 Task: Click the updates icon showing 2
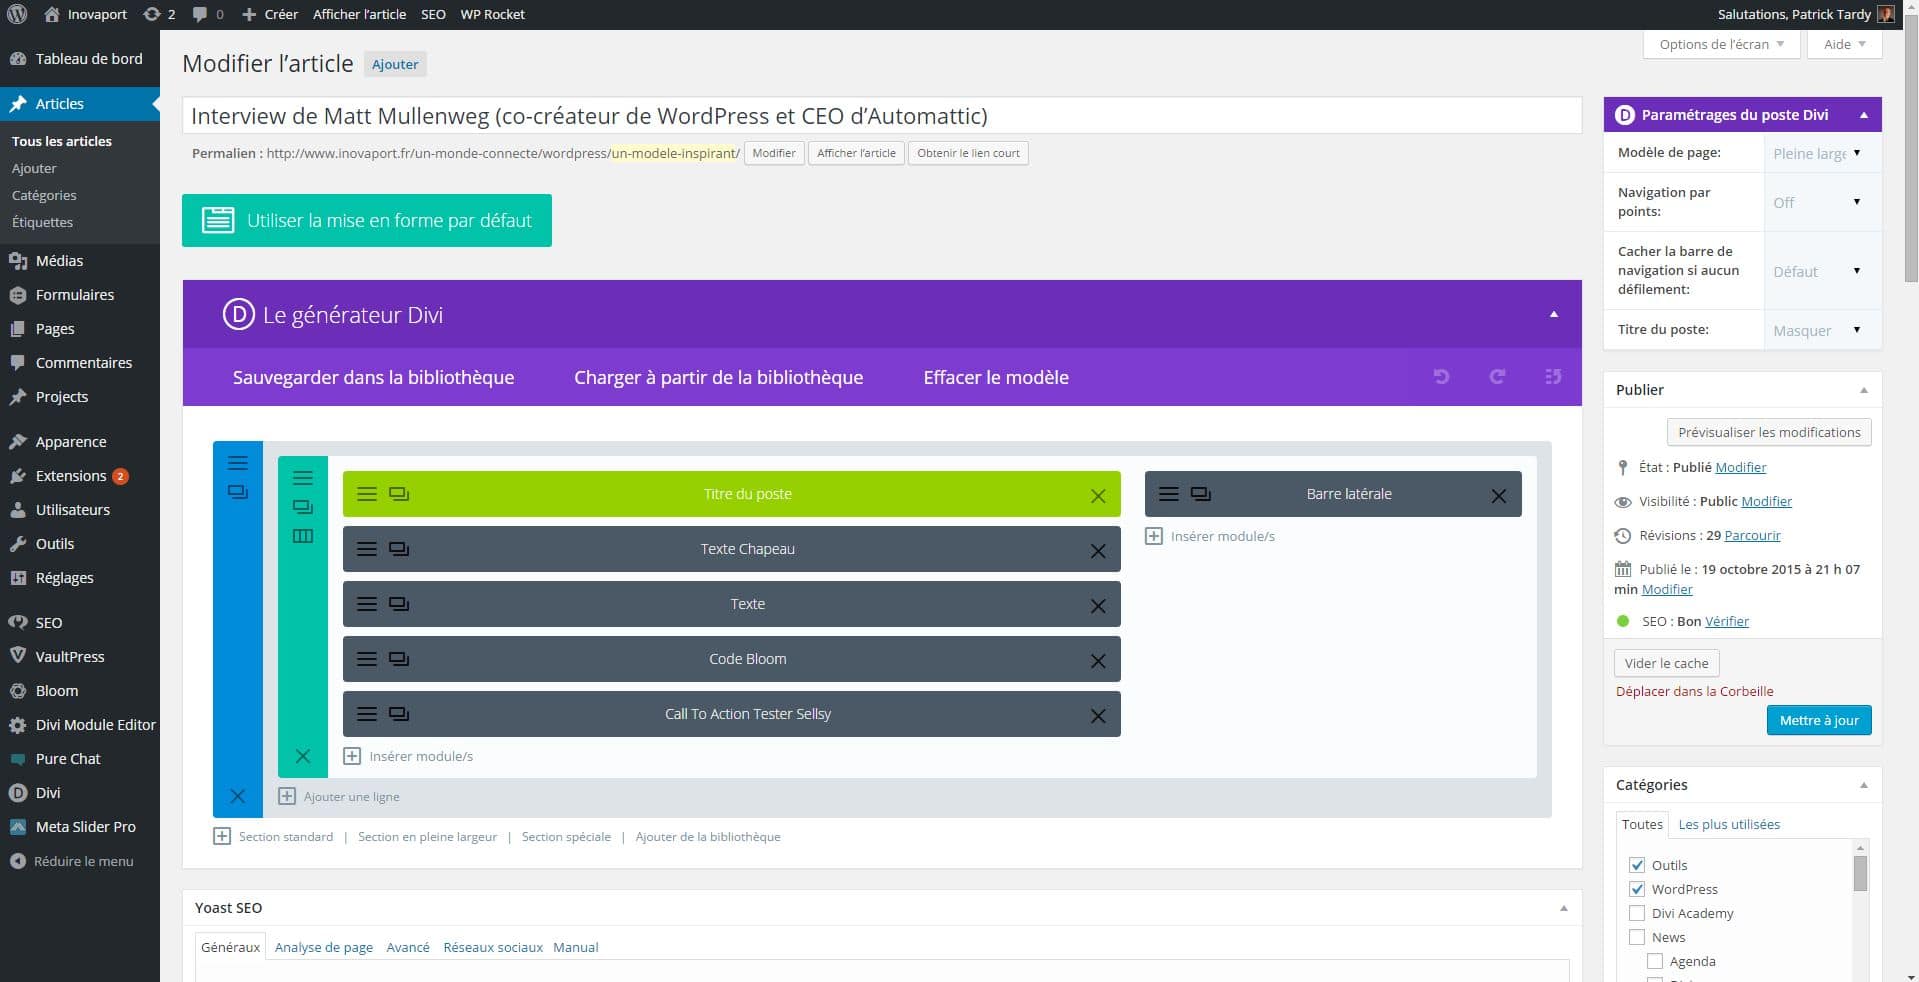click(x=159, y=14)
